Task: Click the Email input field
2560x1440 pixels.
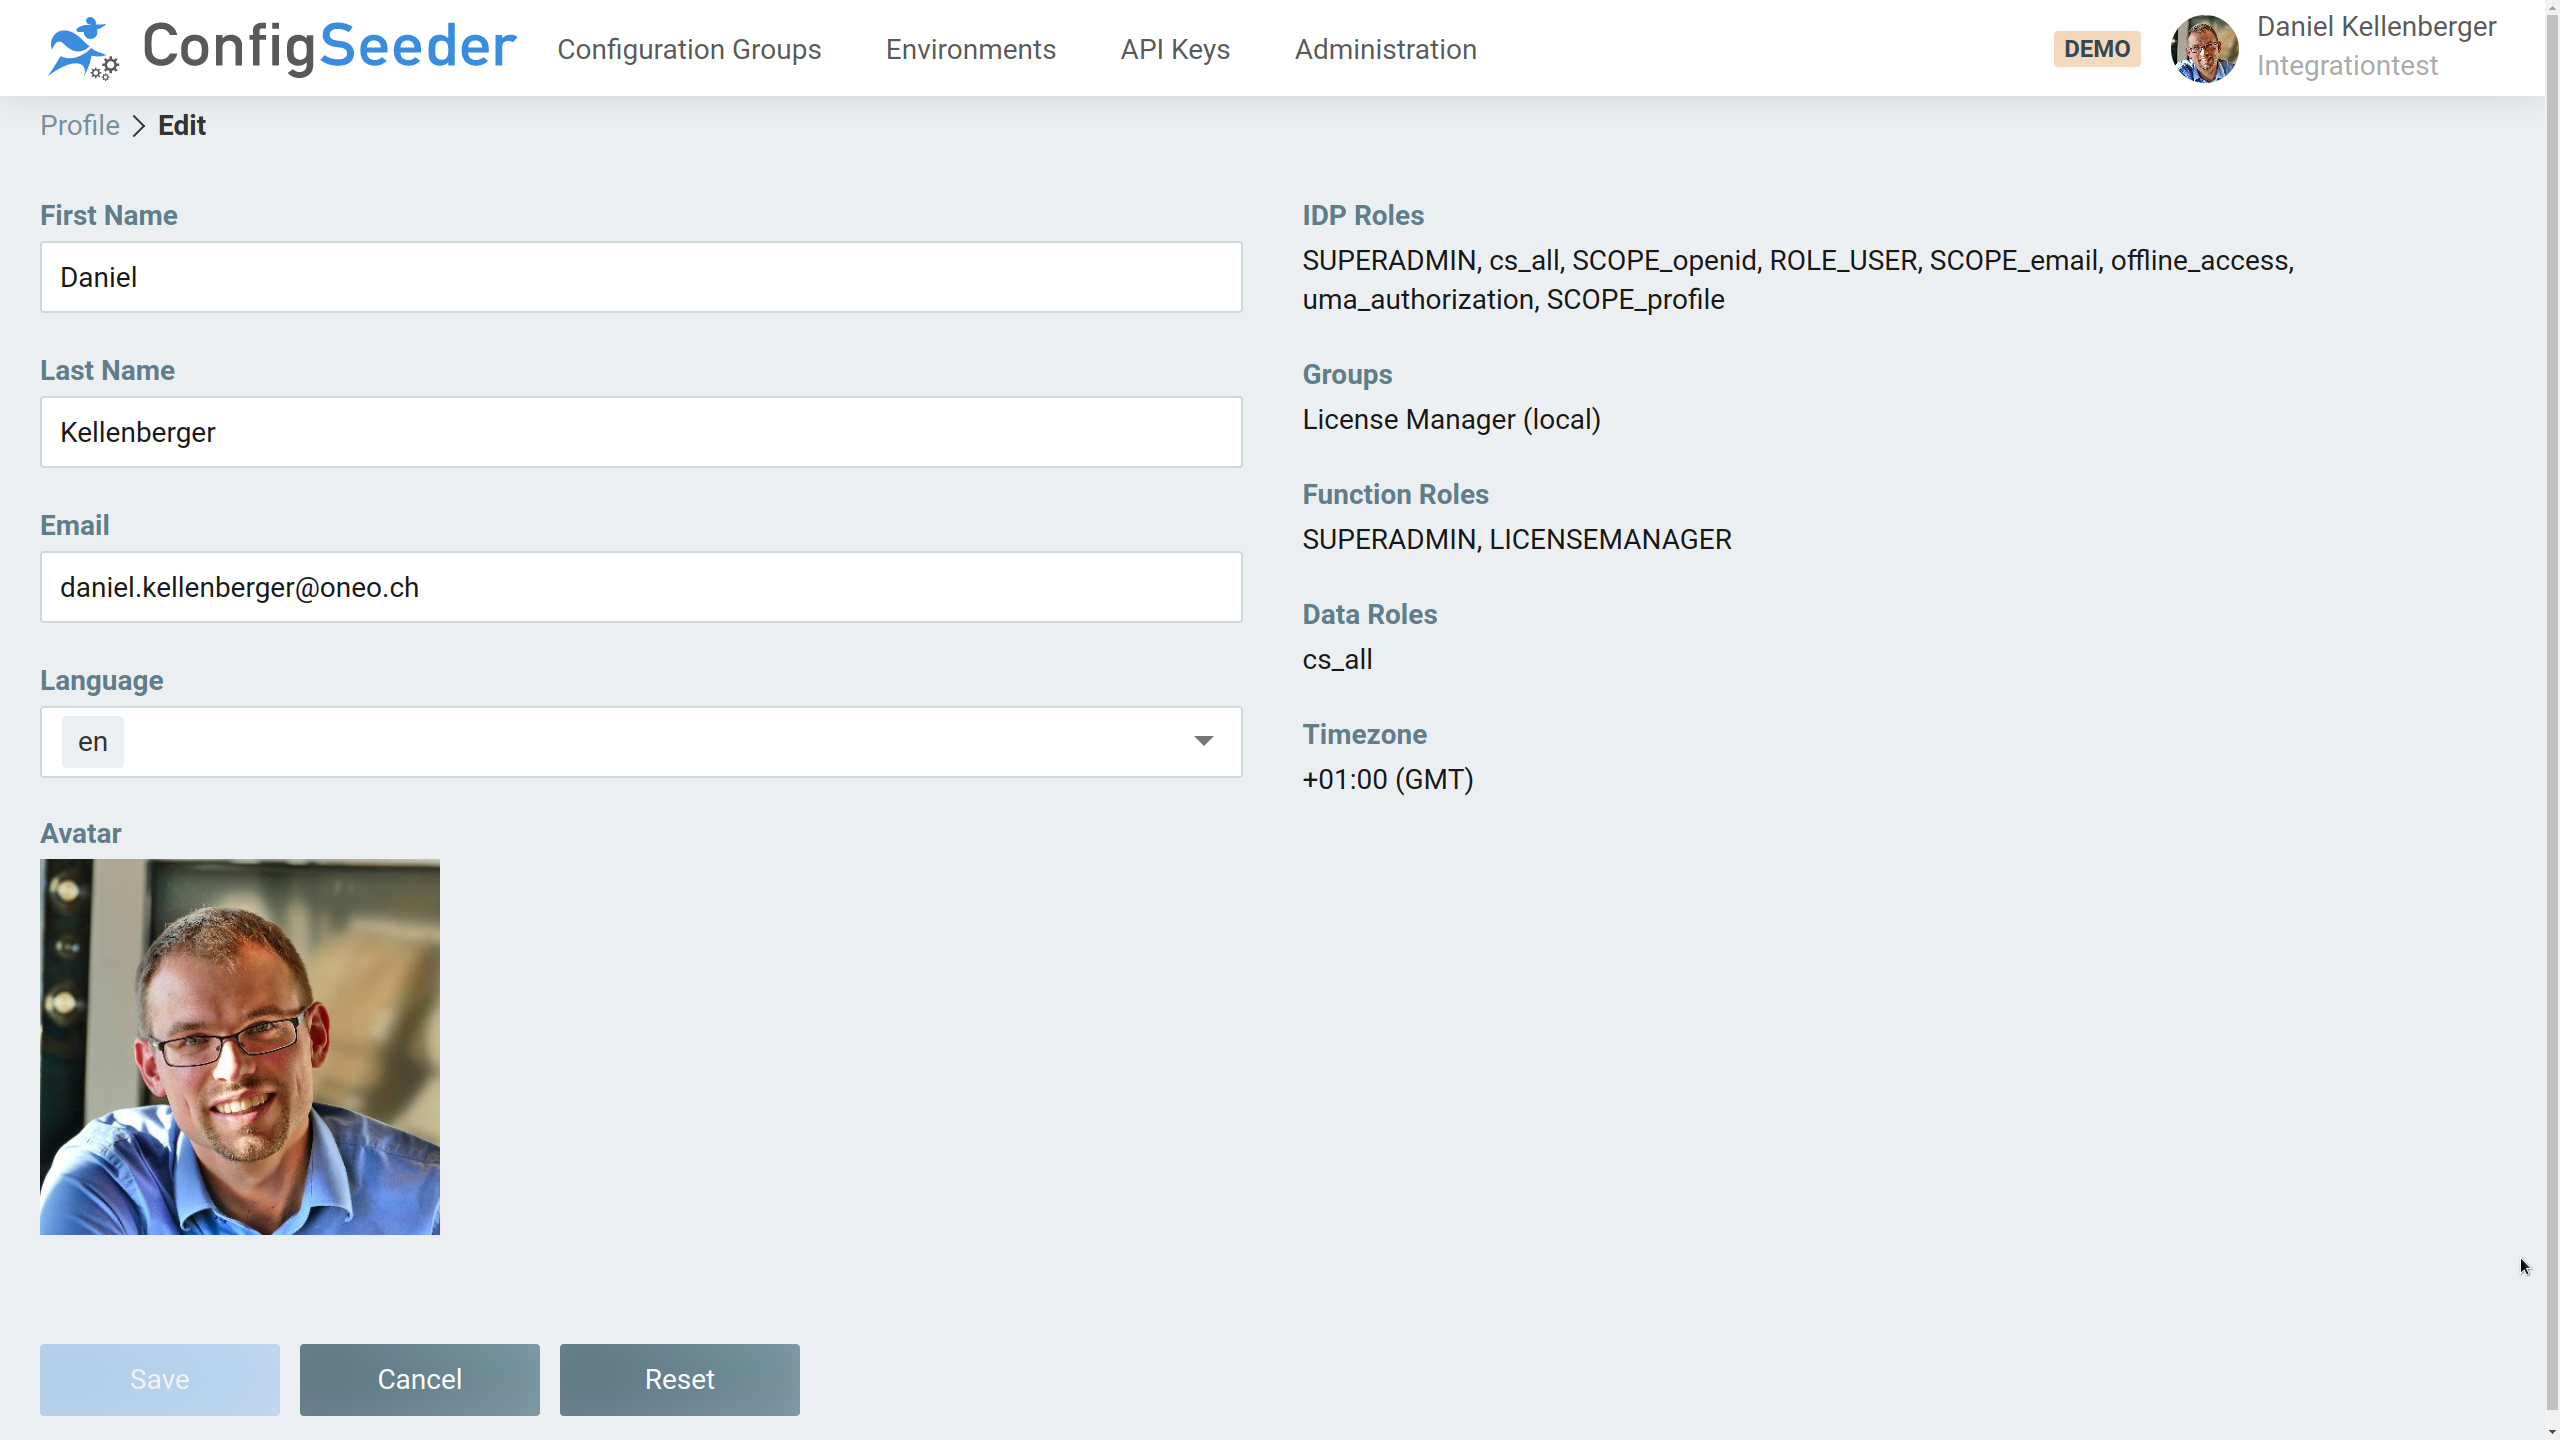Action: point(640,587)
